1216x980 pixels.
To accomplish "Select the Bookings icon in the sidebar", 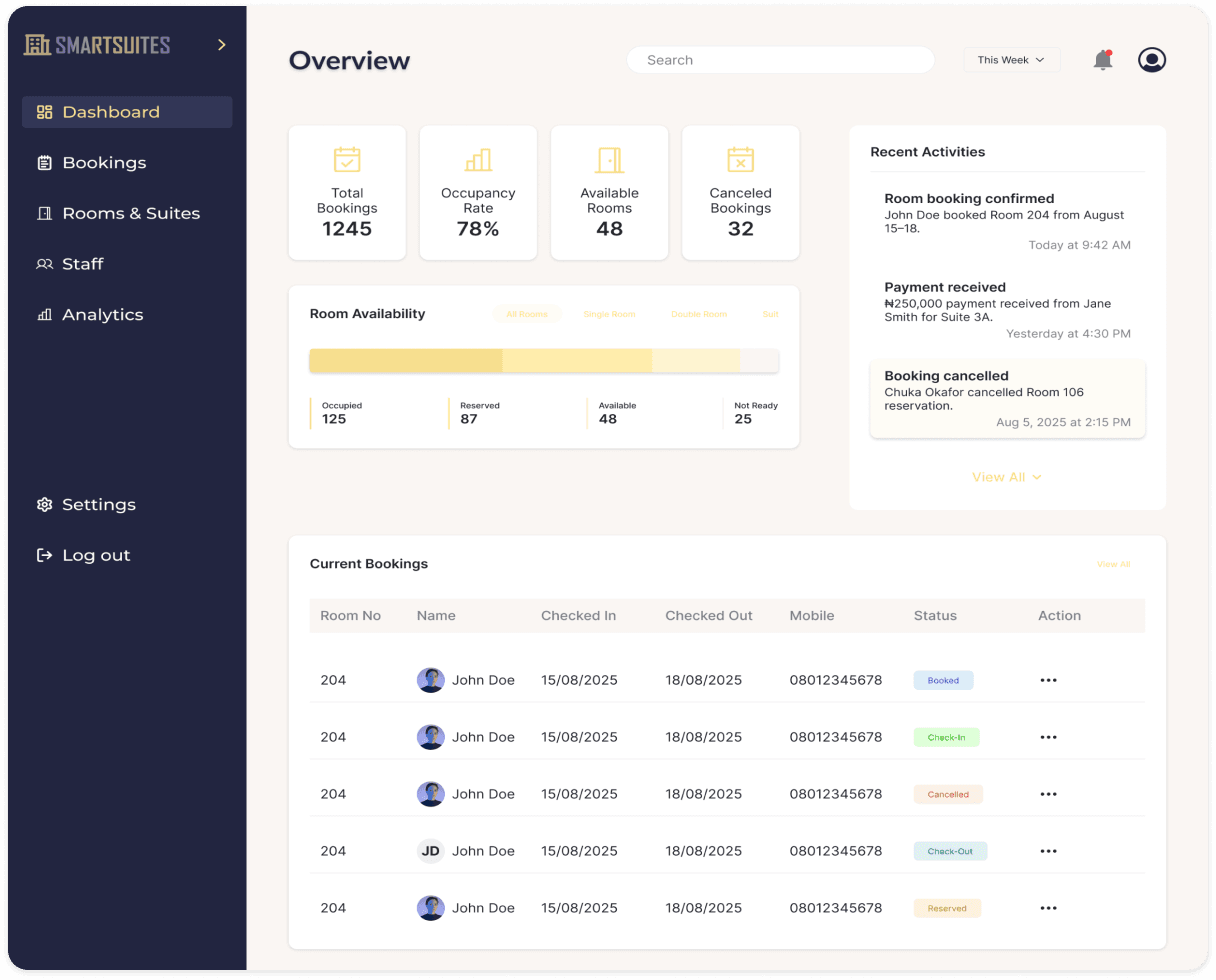I will [43, 162].
